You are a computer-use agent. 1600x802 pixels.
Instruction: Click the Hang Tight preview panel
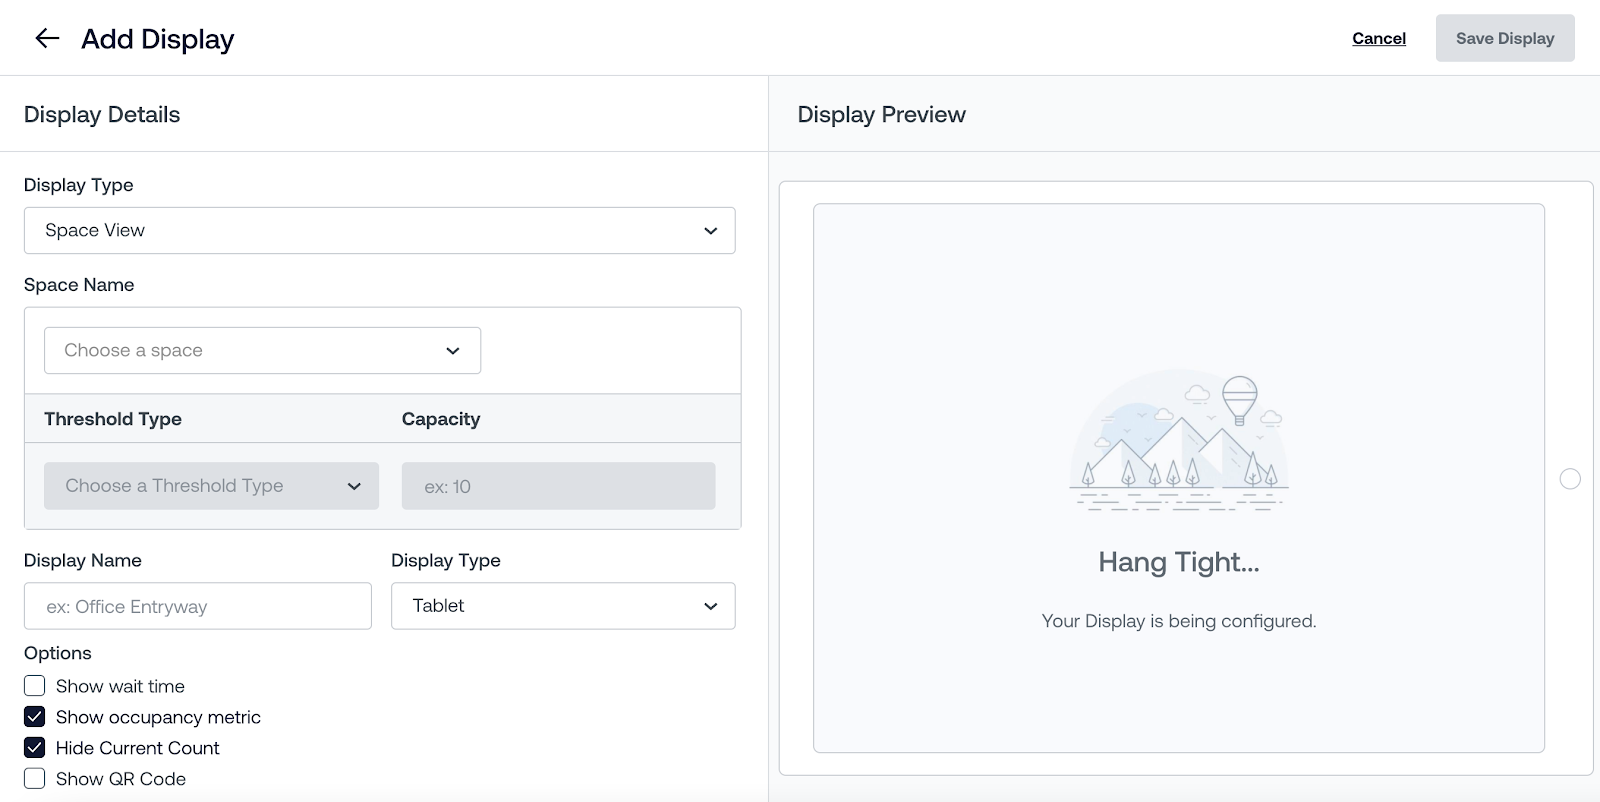coord(1179,478)
